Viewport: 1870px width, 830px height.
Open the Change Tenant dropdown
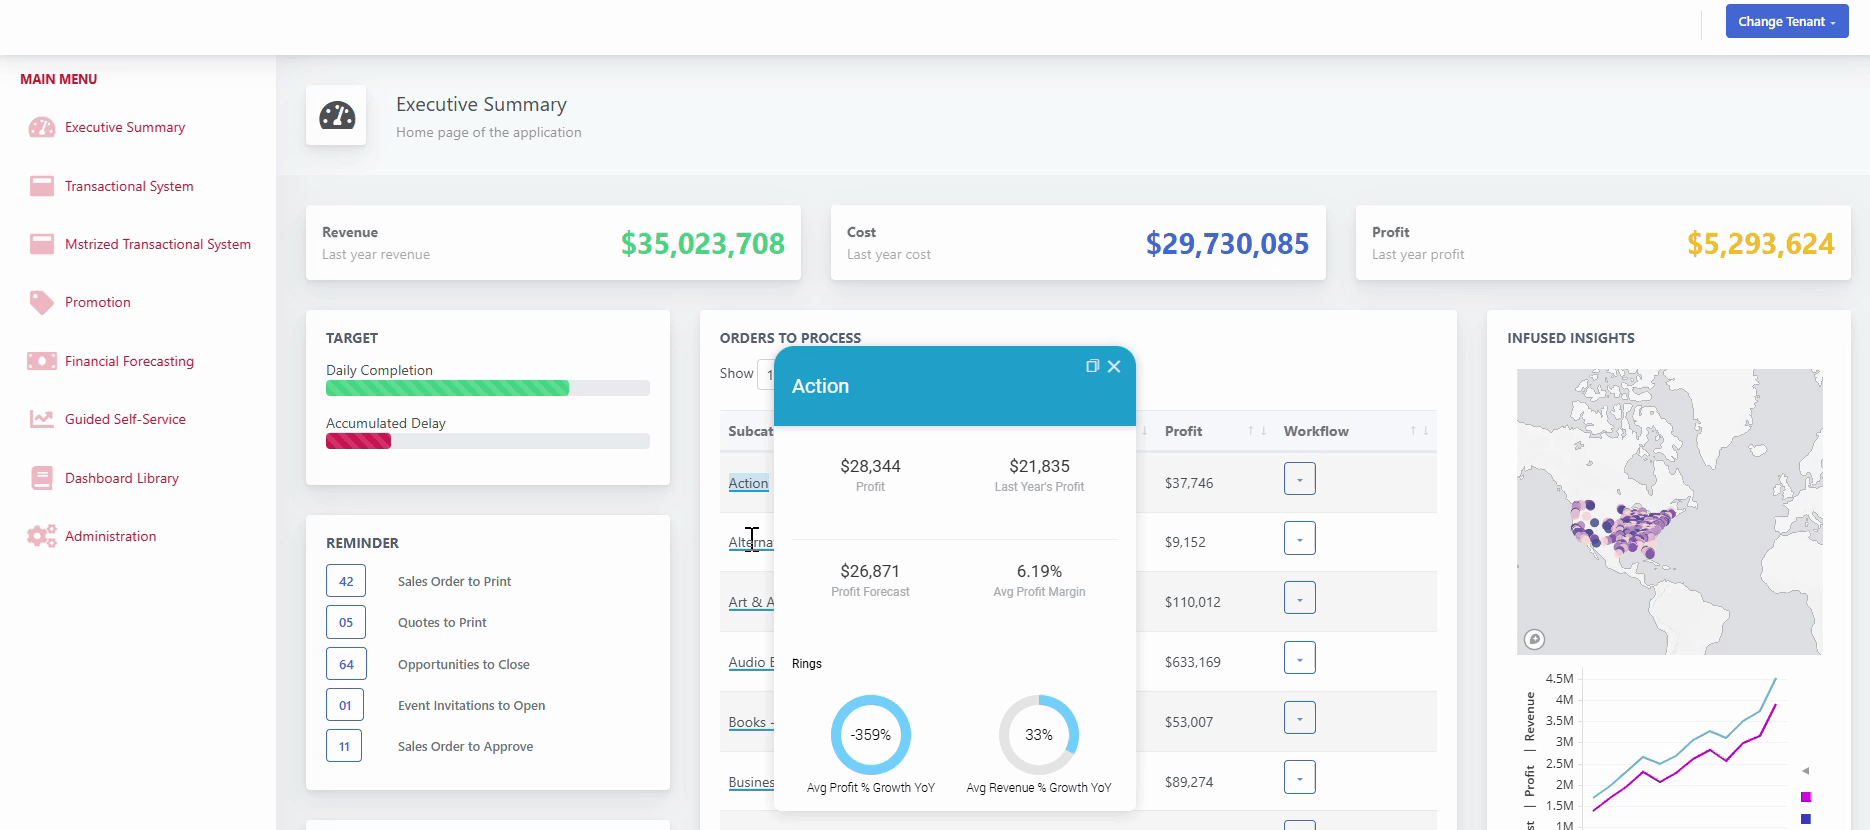point(1786,21)
